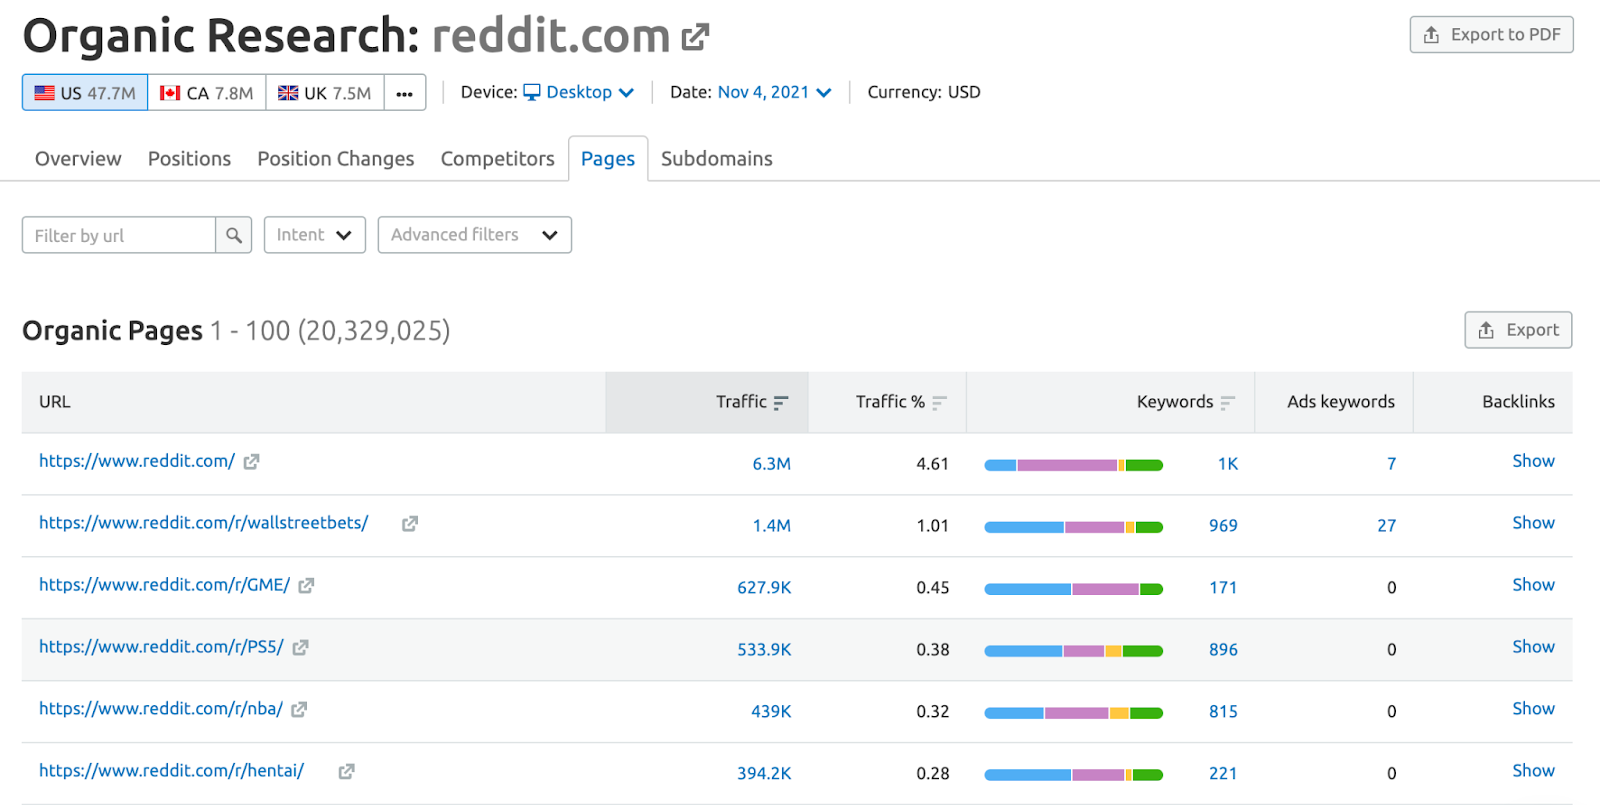
Task: Open the r/wallstreetbets URL link
Action: click(x=204, y=523)
